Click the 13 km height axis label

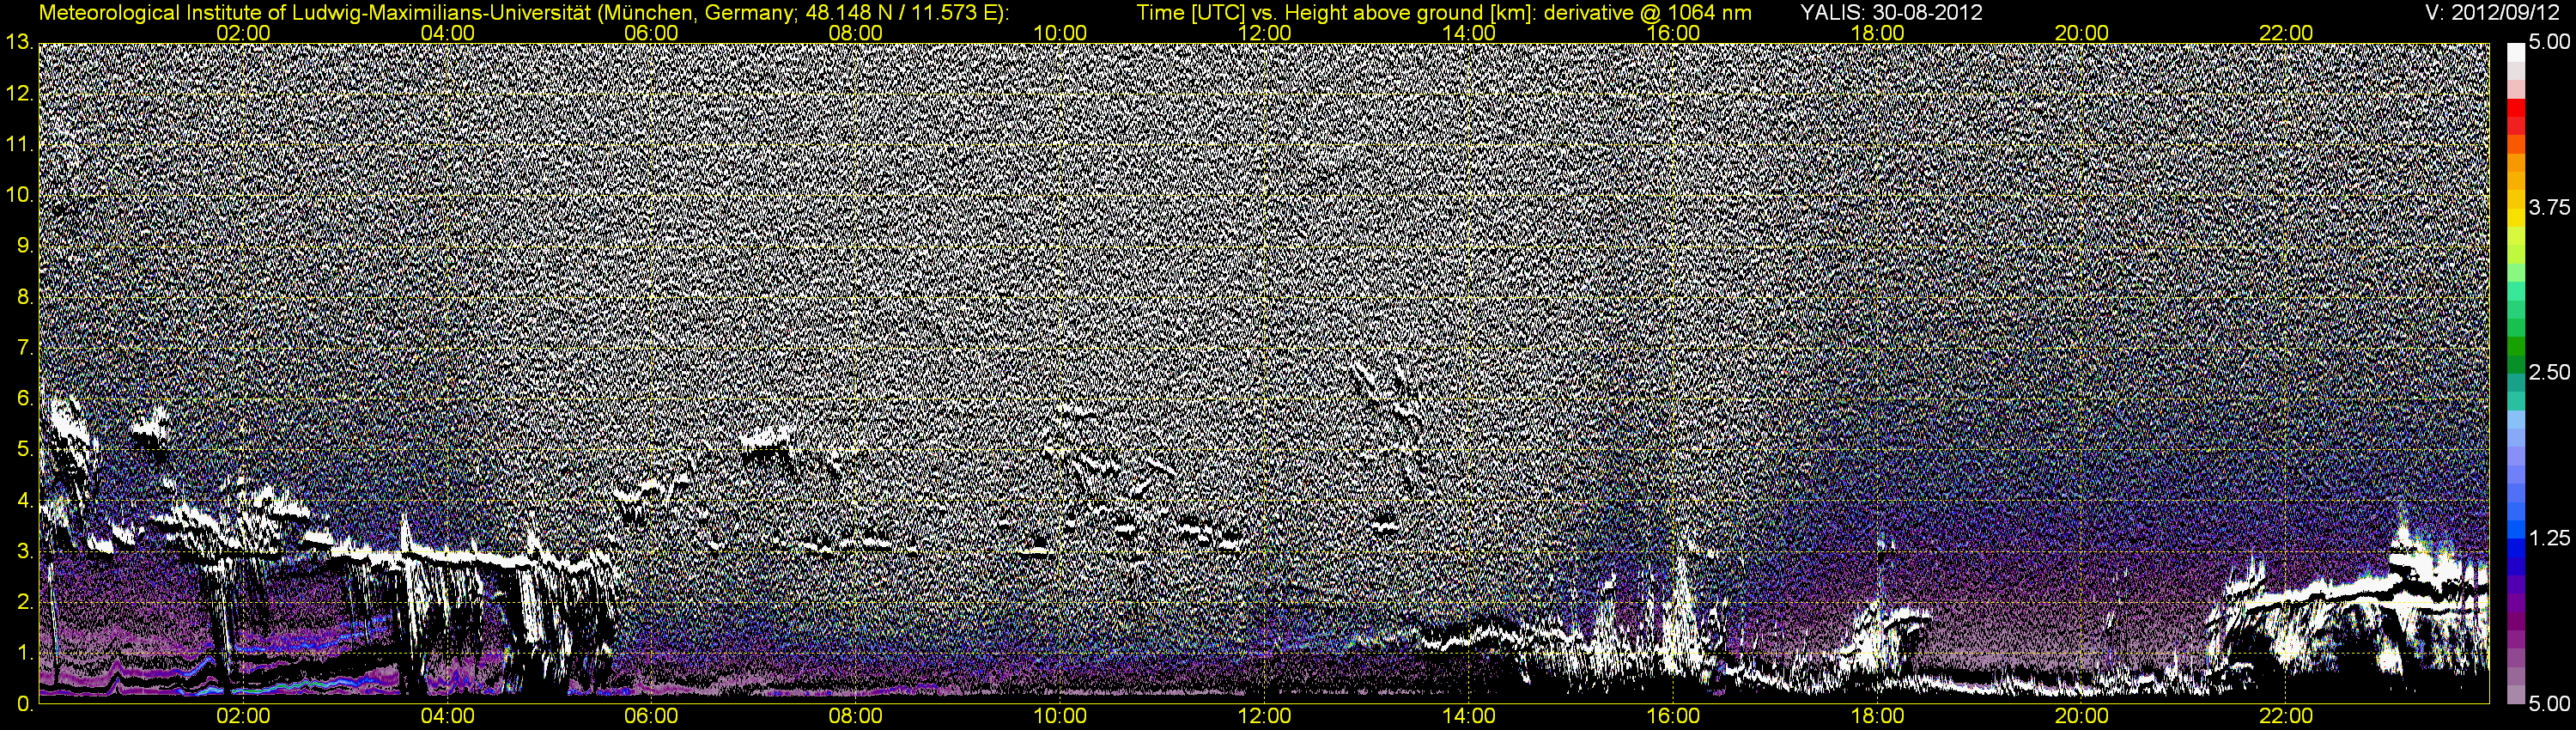[x=19, y=42]
